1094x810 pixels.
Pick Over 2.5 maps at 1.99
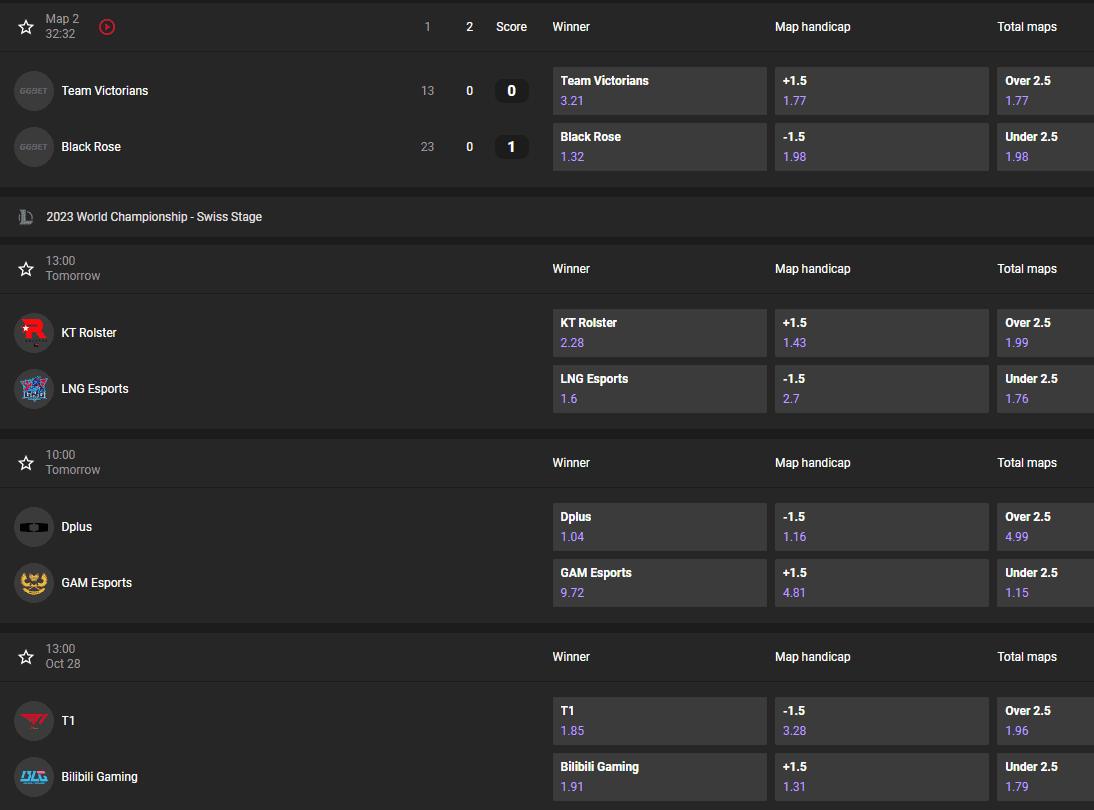[x=1045, y=333]
